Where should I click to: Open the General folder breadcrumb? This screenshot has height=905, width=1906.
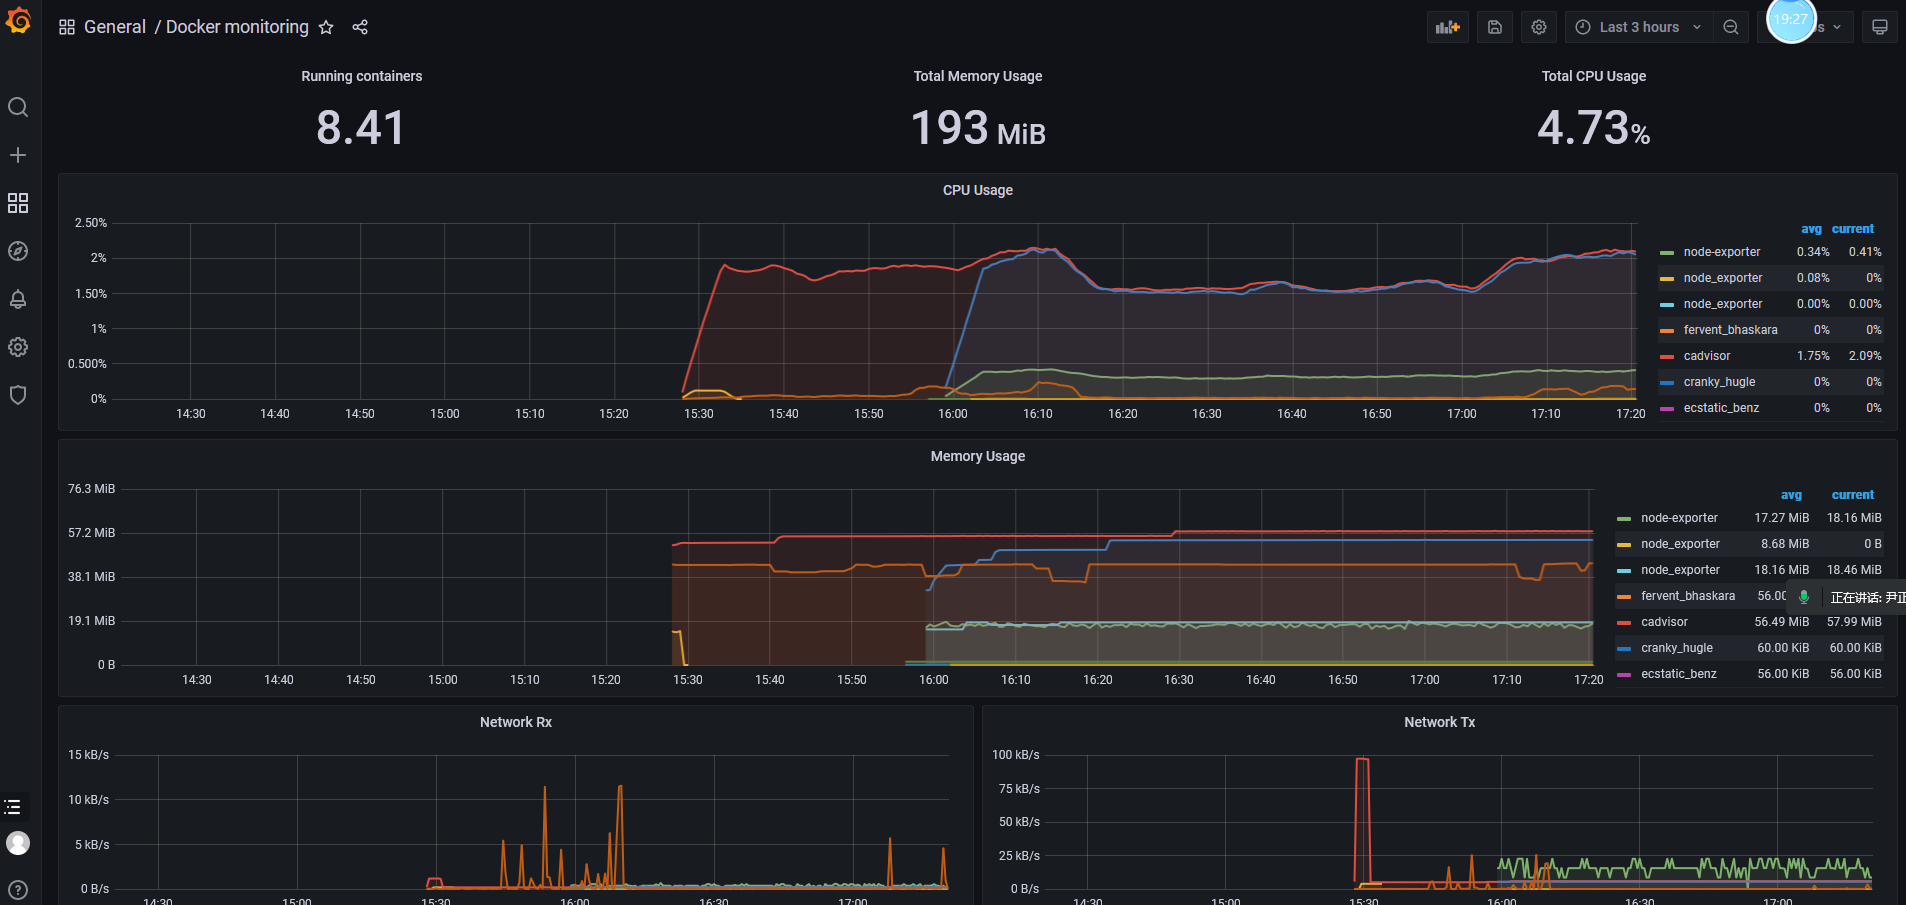(115, 27)
